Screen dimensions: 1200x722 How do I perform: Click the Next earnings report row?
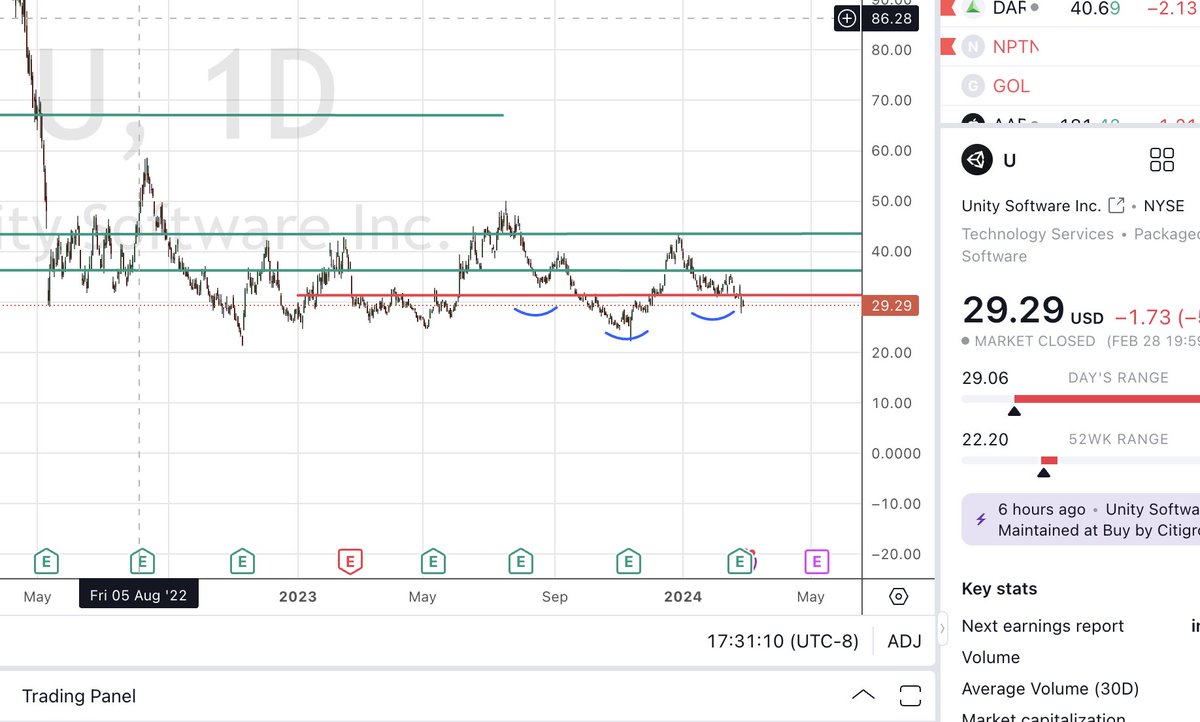click(1080, 626)
